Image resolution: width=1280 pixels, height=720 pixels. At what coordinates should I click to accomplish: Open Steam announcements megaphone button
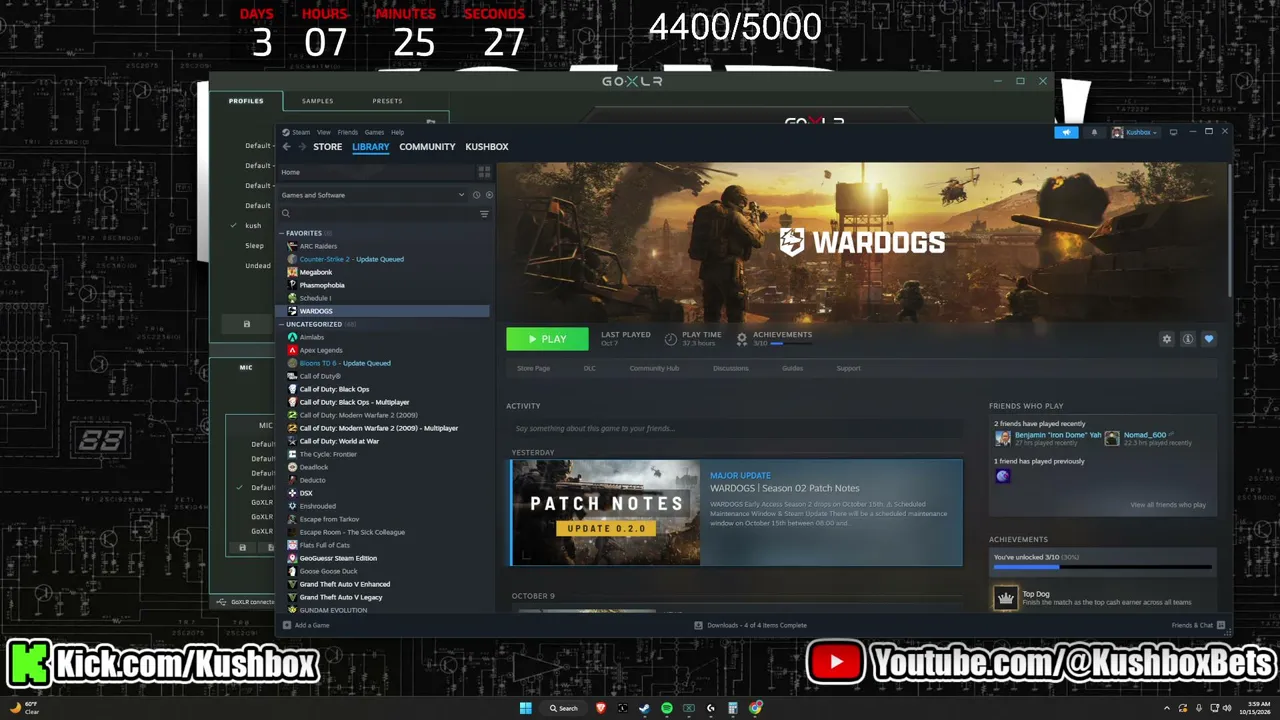tap(1066, 132)
